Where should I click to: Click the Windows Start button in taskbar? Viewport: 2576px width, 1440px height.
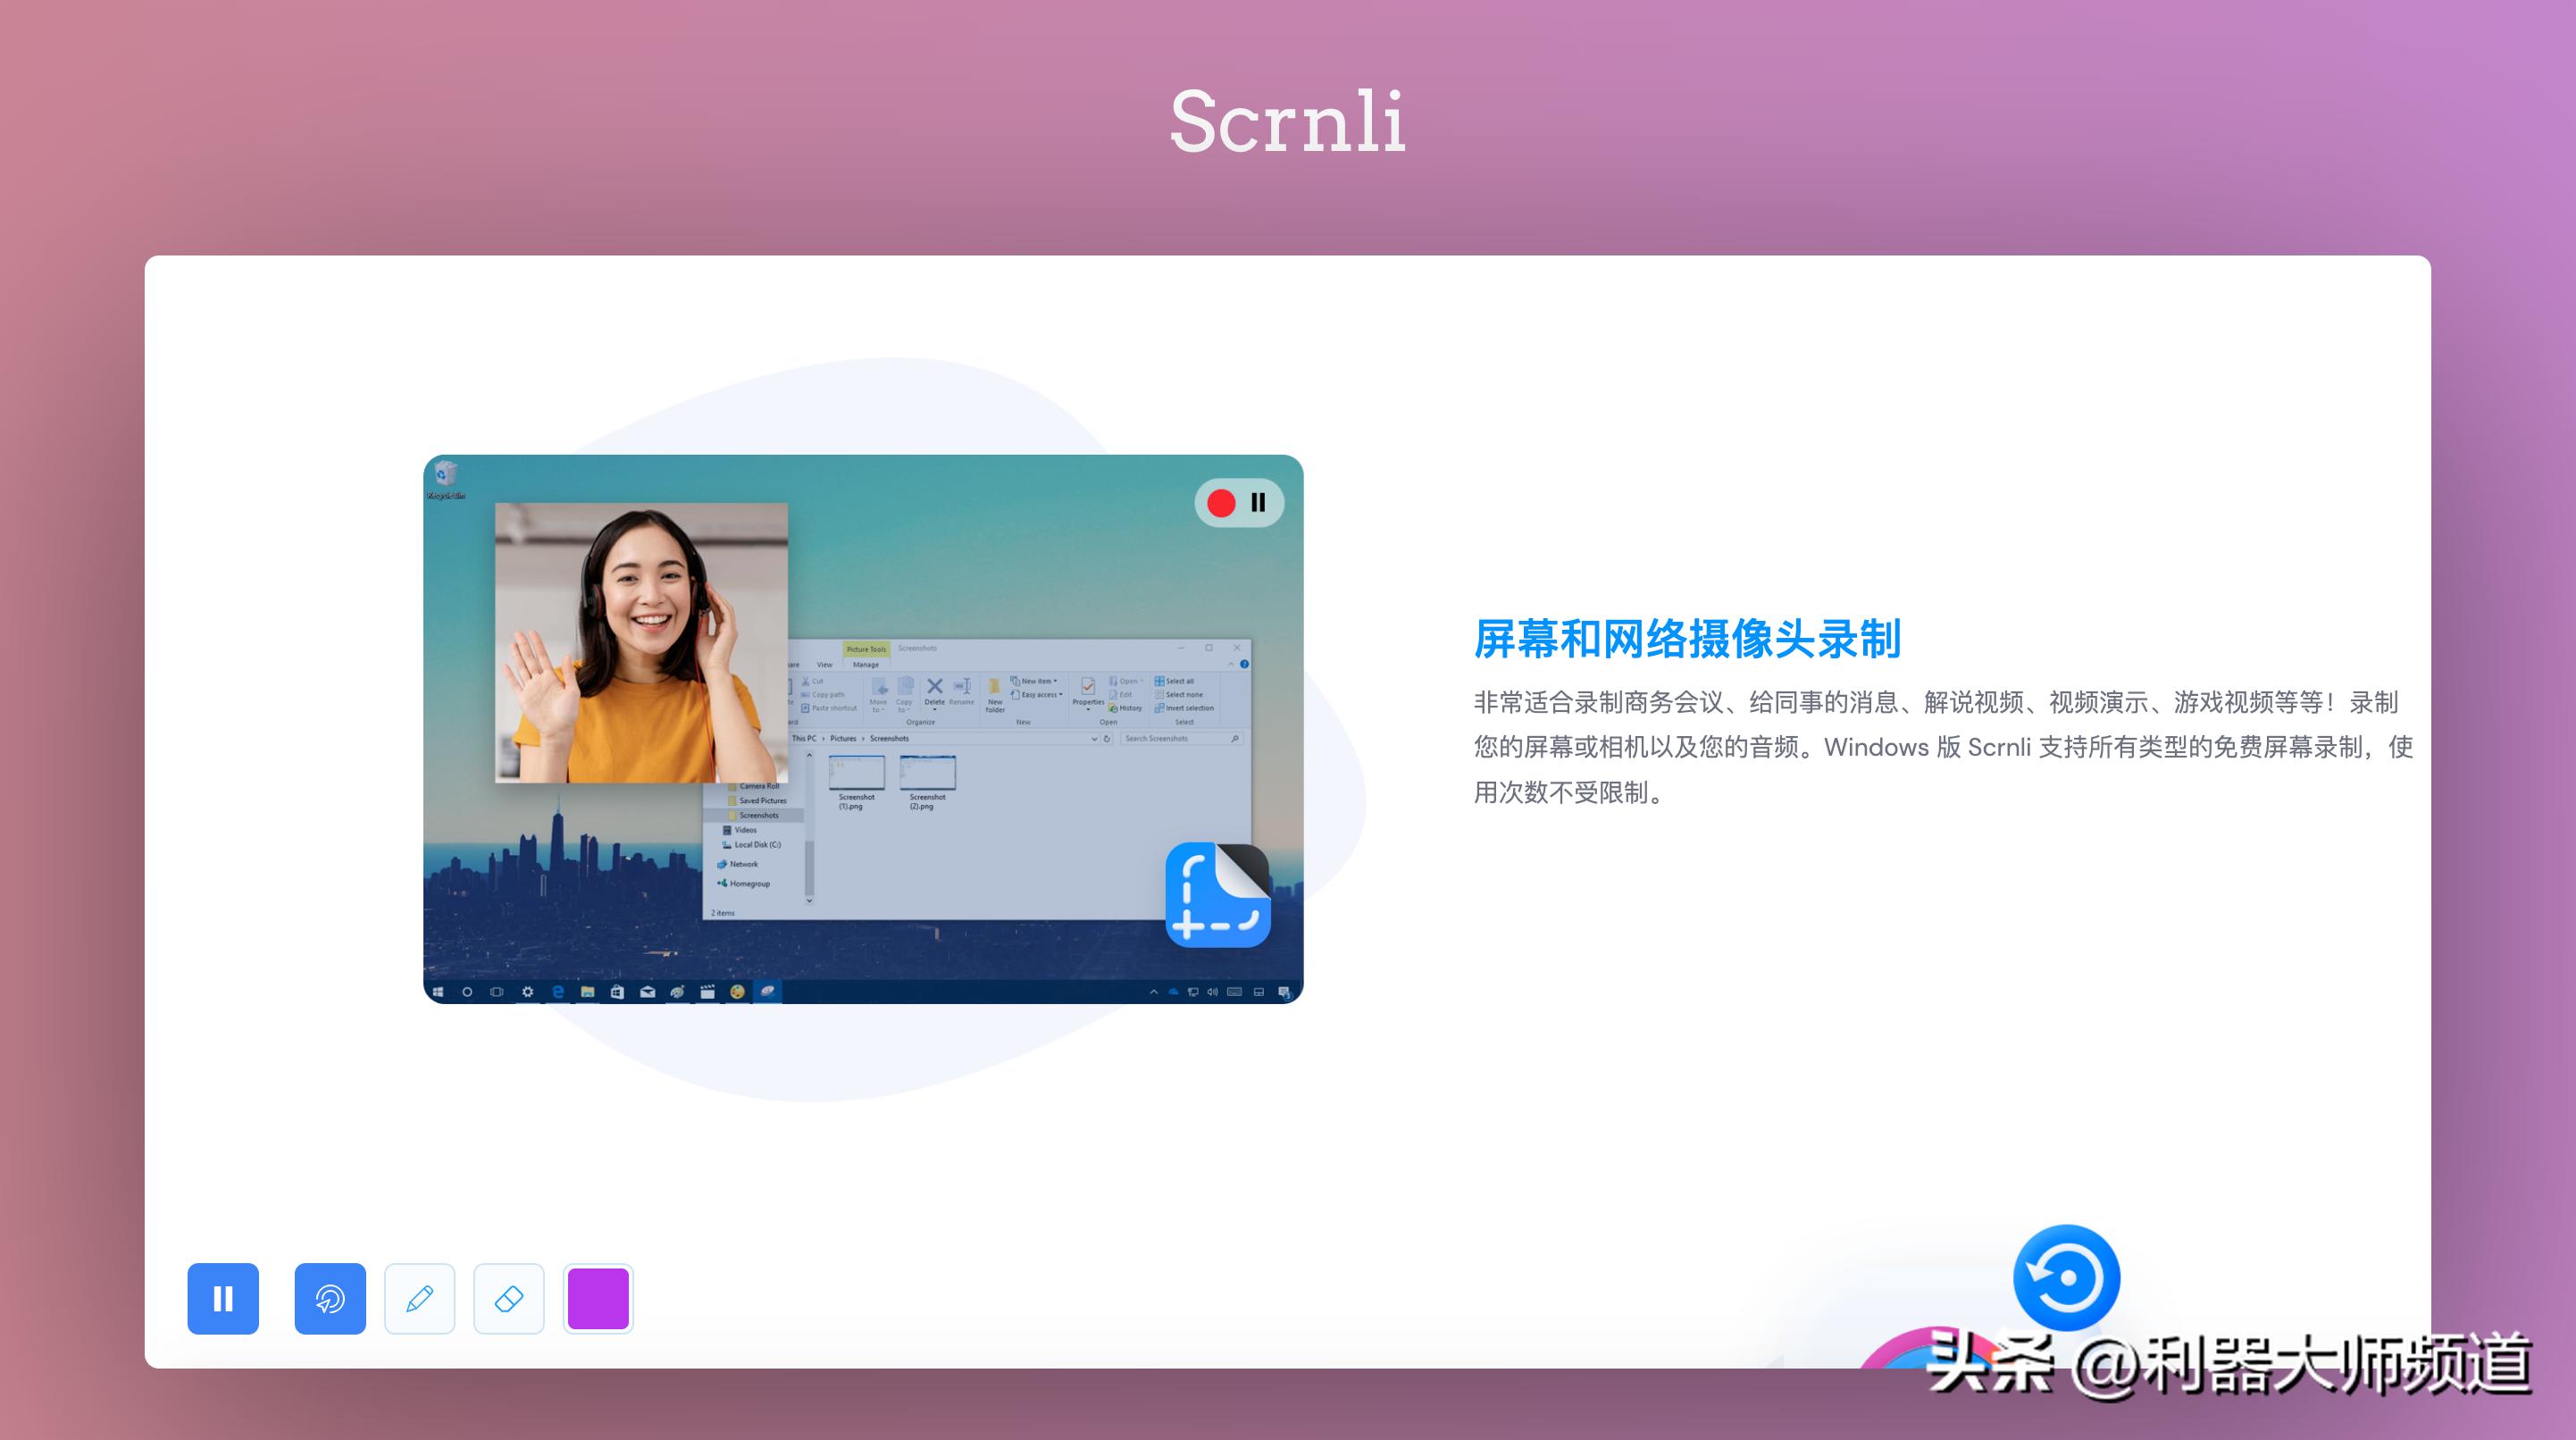(x=438, y=992)
